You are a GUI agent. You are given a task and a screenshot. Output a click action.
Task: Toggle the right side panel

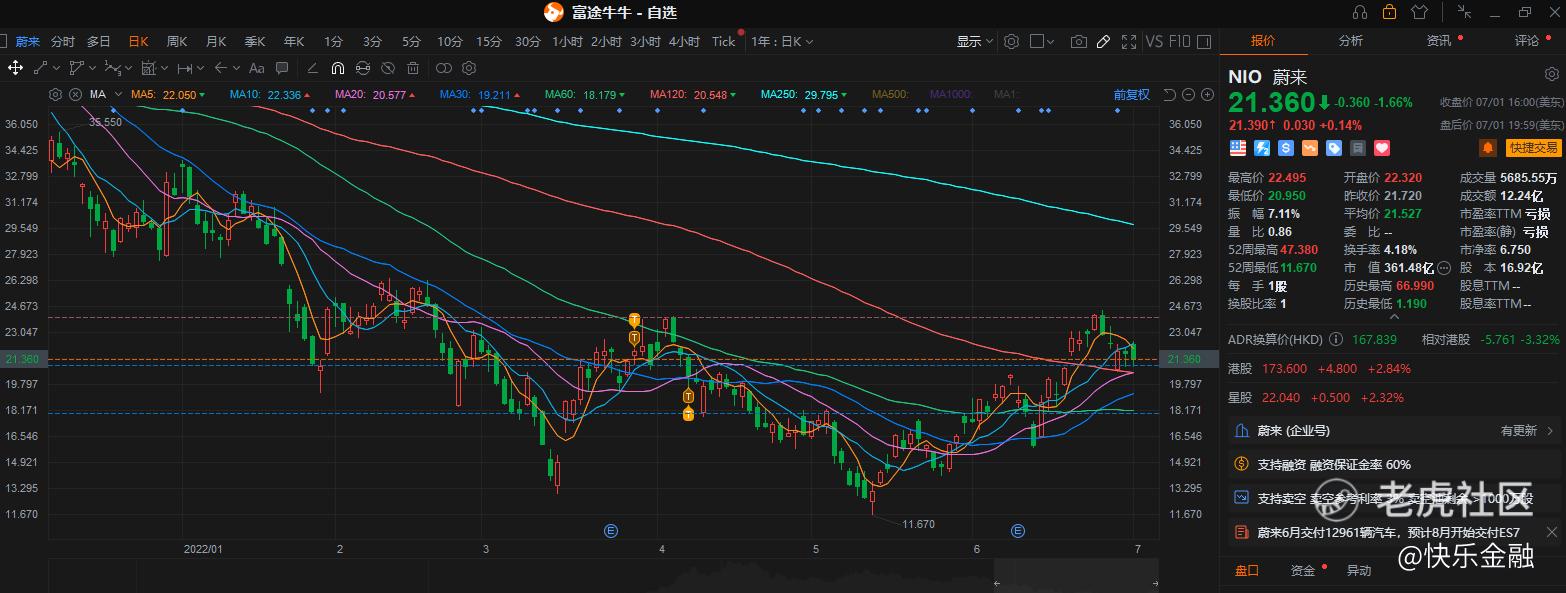1203,42
